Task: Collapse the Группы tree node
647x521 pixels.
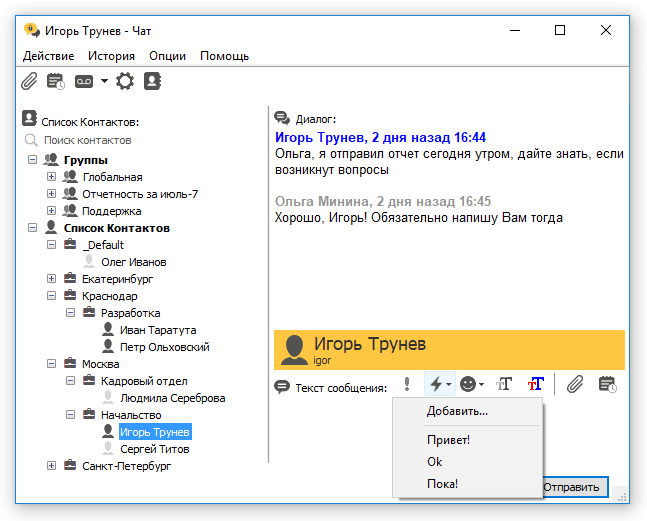Action: pyautogui.click(x=32, y=159)
